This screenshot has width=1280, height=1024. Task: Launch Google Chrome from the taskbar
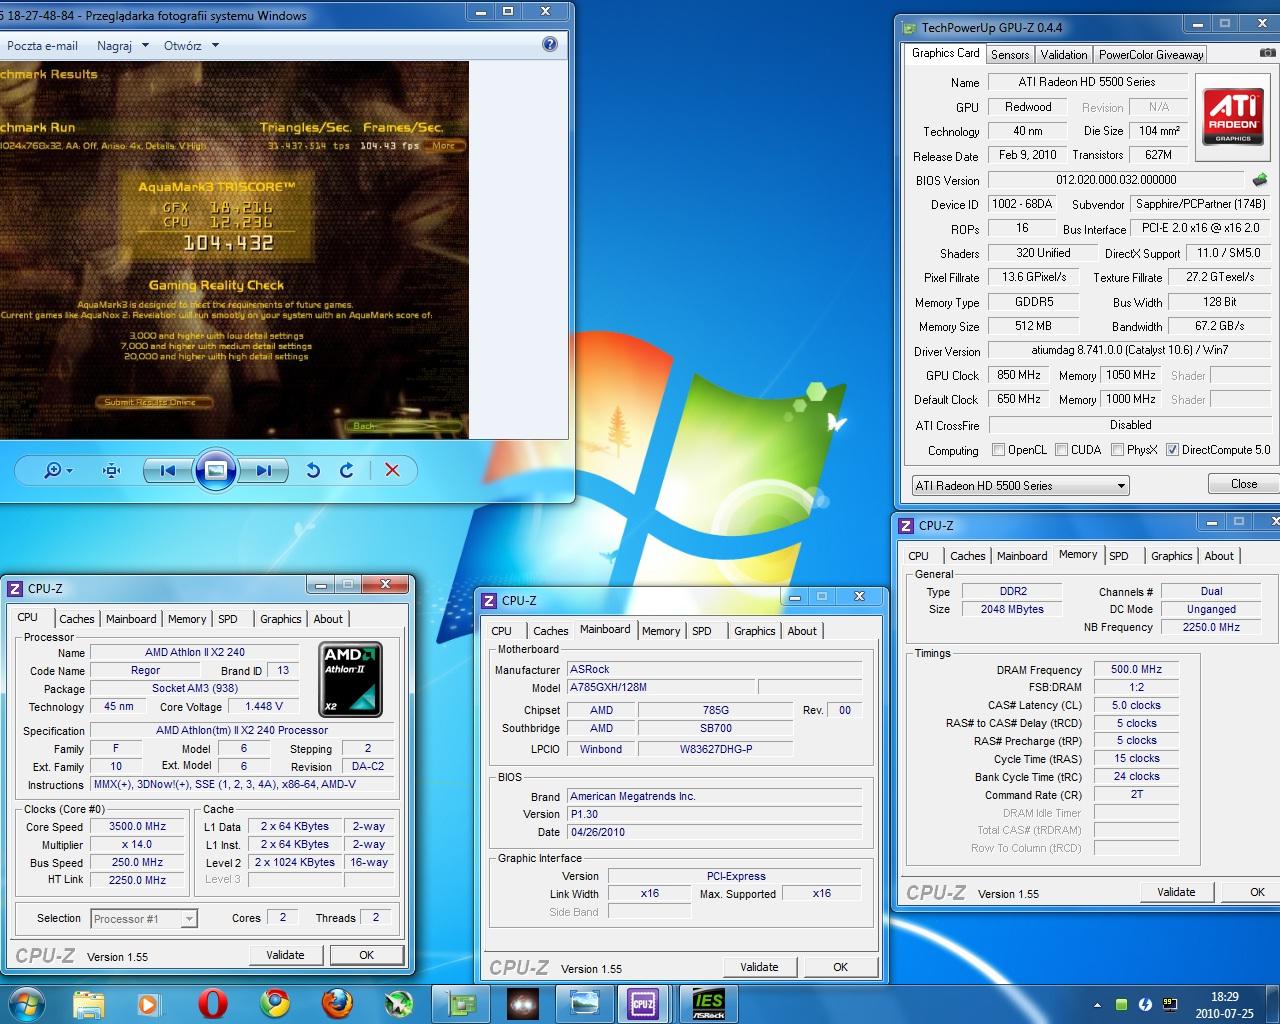click(275, 1003)
